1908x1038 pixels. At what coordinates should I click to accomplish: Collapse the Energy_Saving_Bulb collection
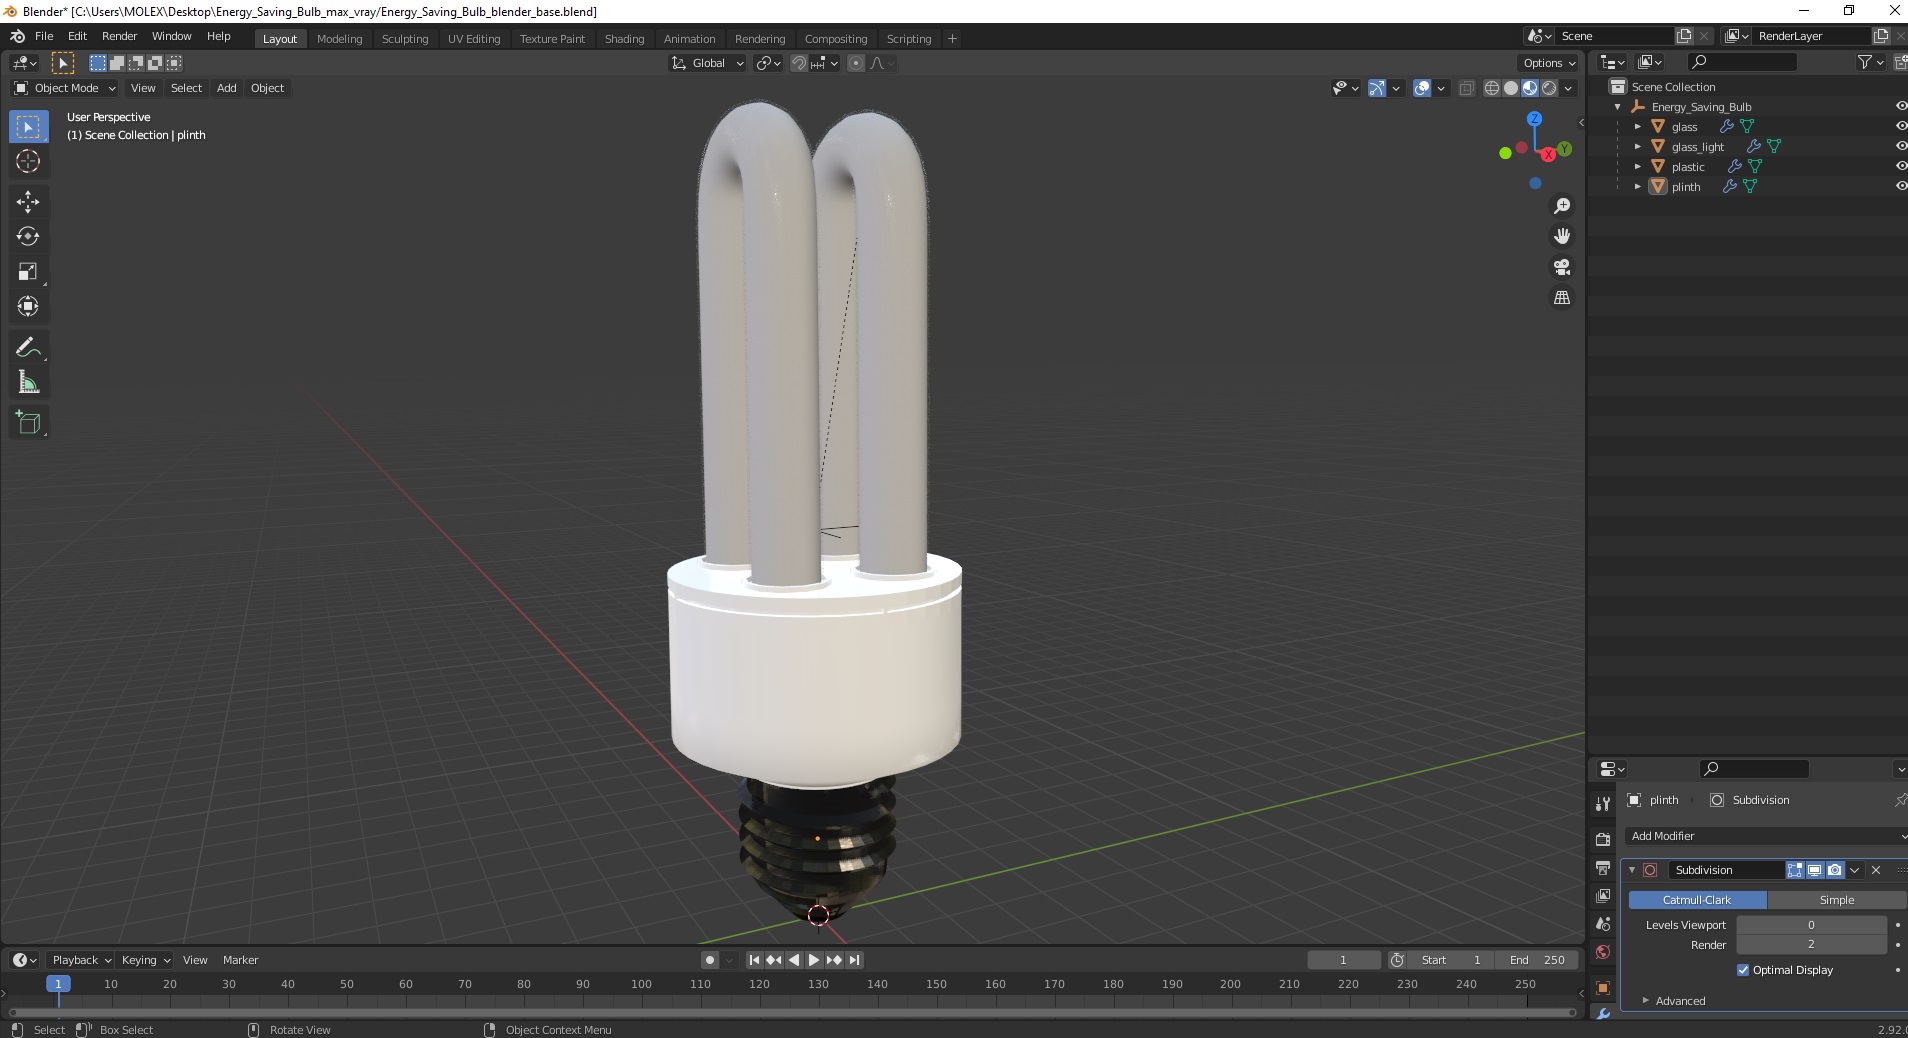pos(1618,106)
